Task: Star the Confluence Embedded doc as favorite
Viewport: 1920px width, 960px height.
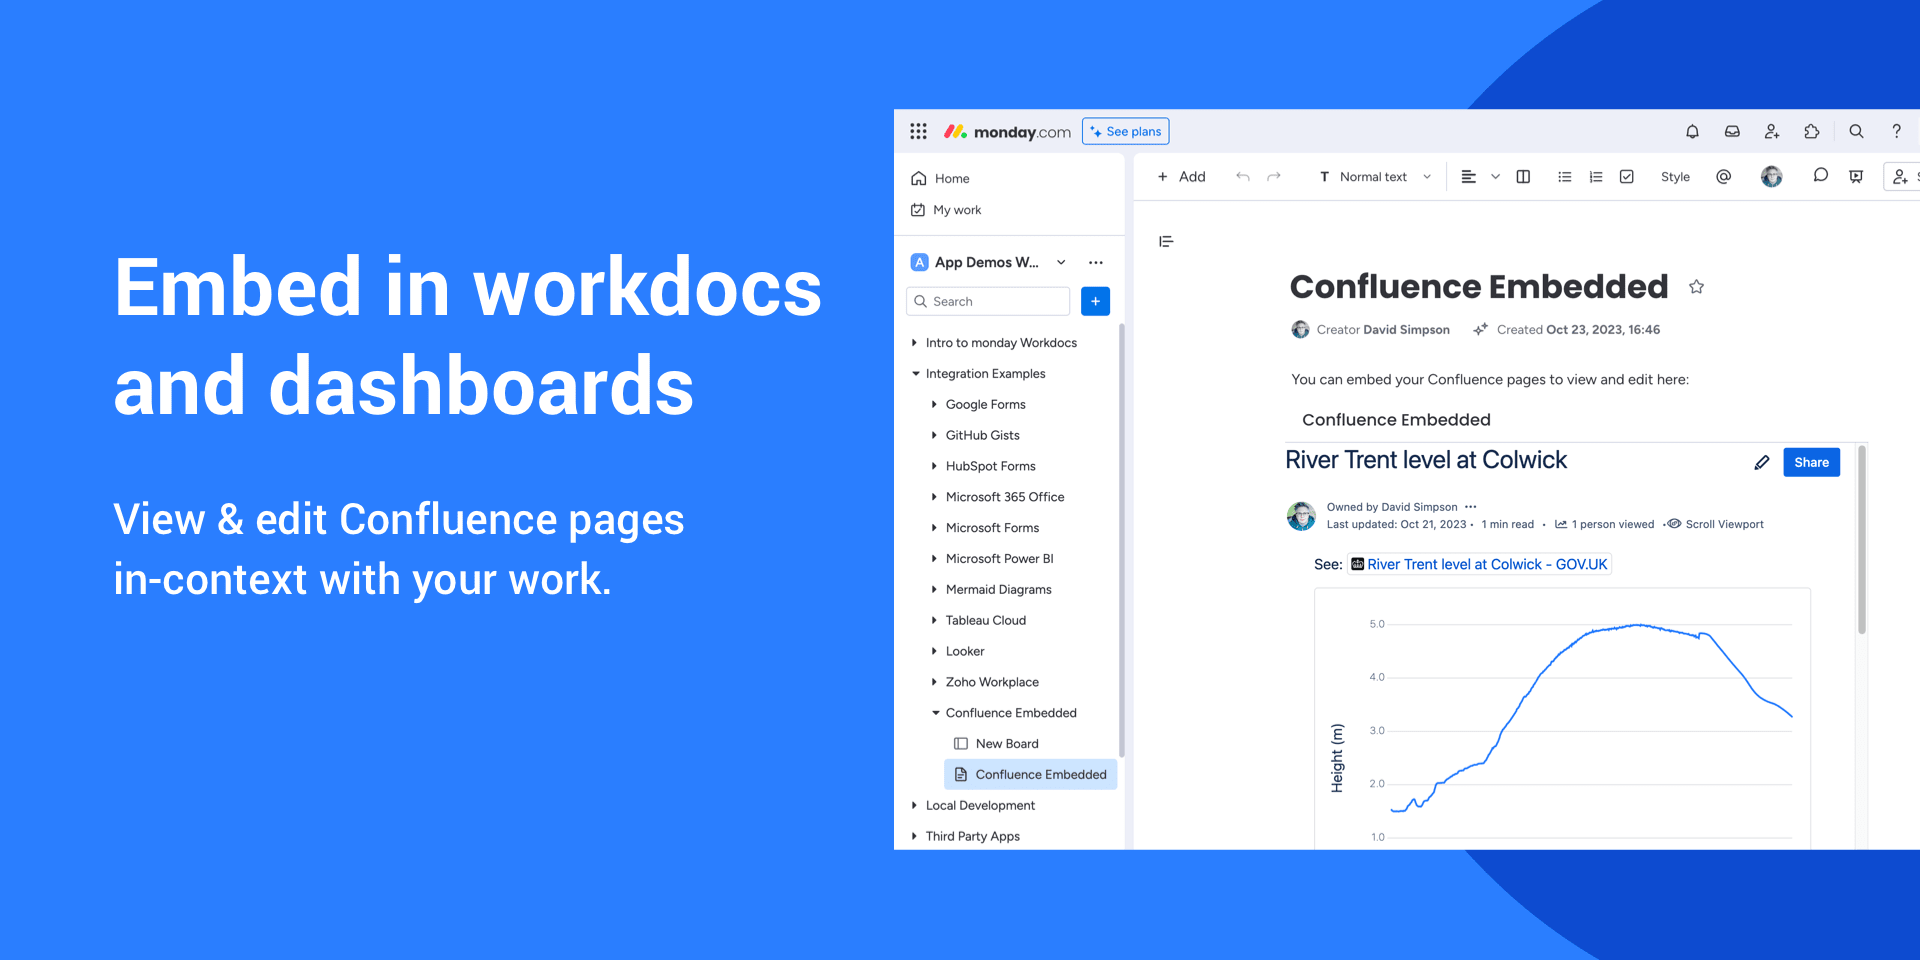Action: tap(1696, 287)
